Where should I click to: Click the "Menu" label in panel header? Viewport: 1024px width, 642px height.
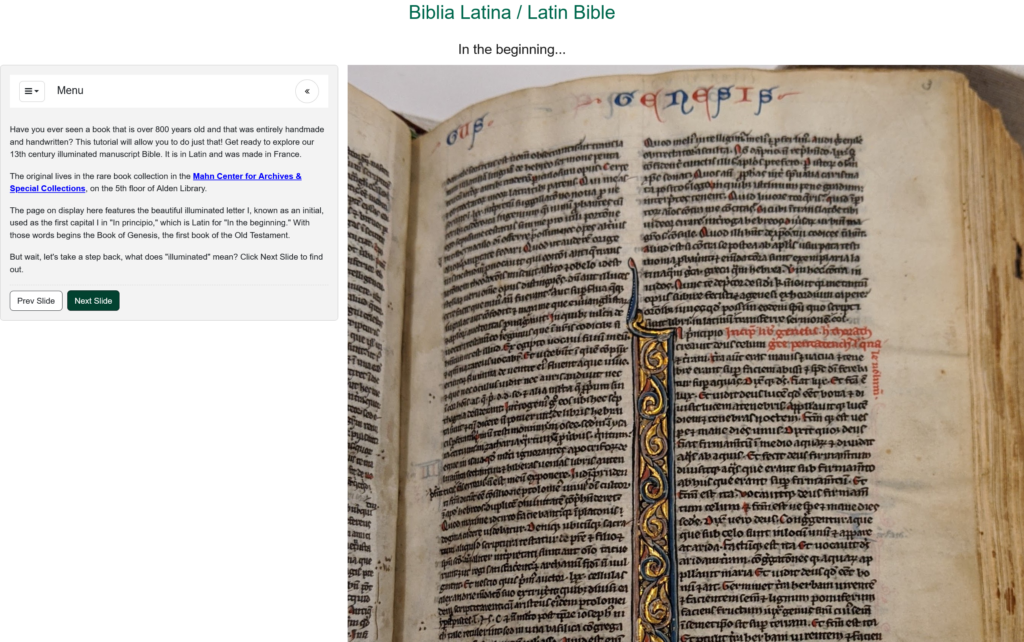click(x=70, y=91)
